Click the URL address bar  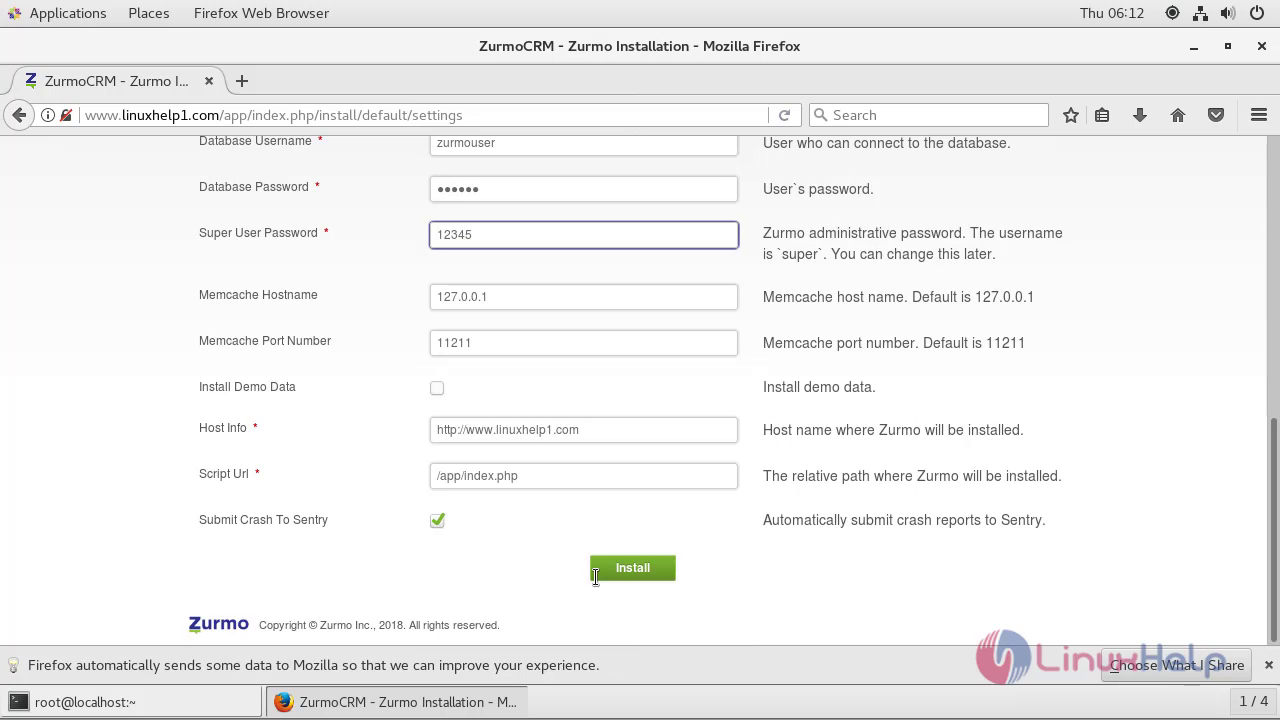point(424,115)
